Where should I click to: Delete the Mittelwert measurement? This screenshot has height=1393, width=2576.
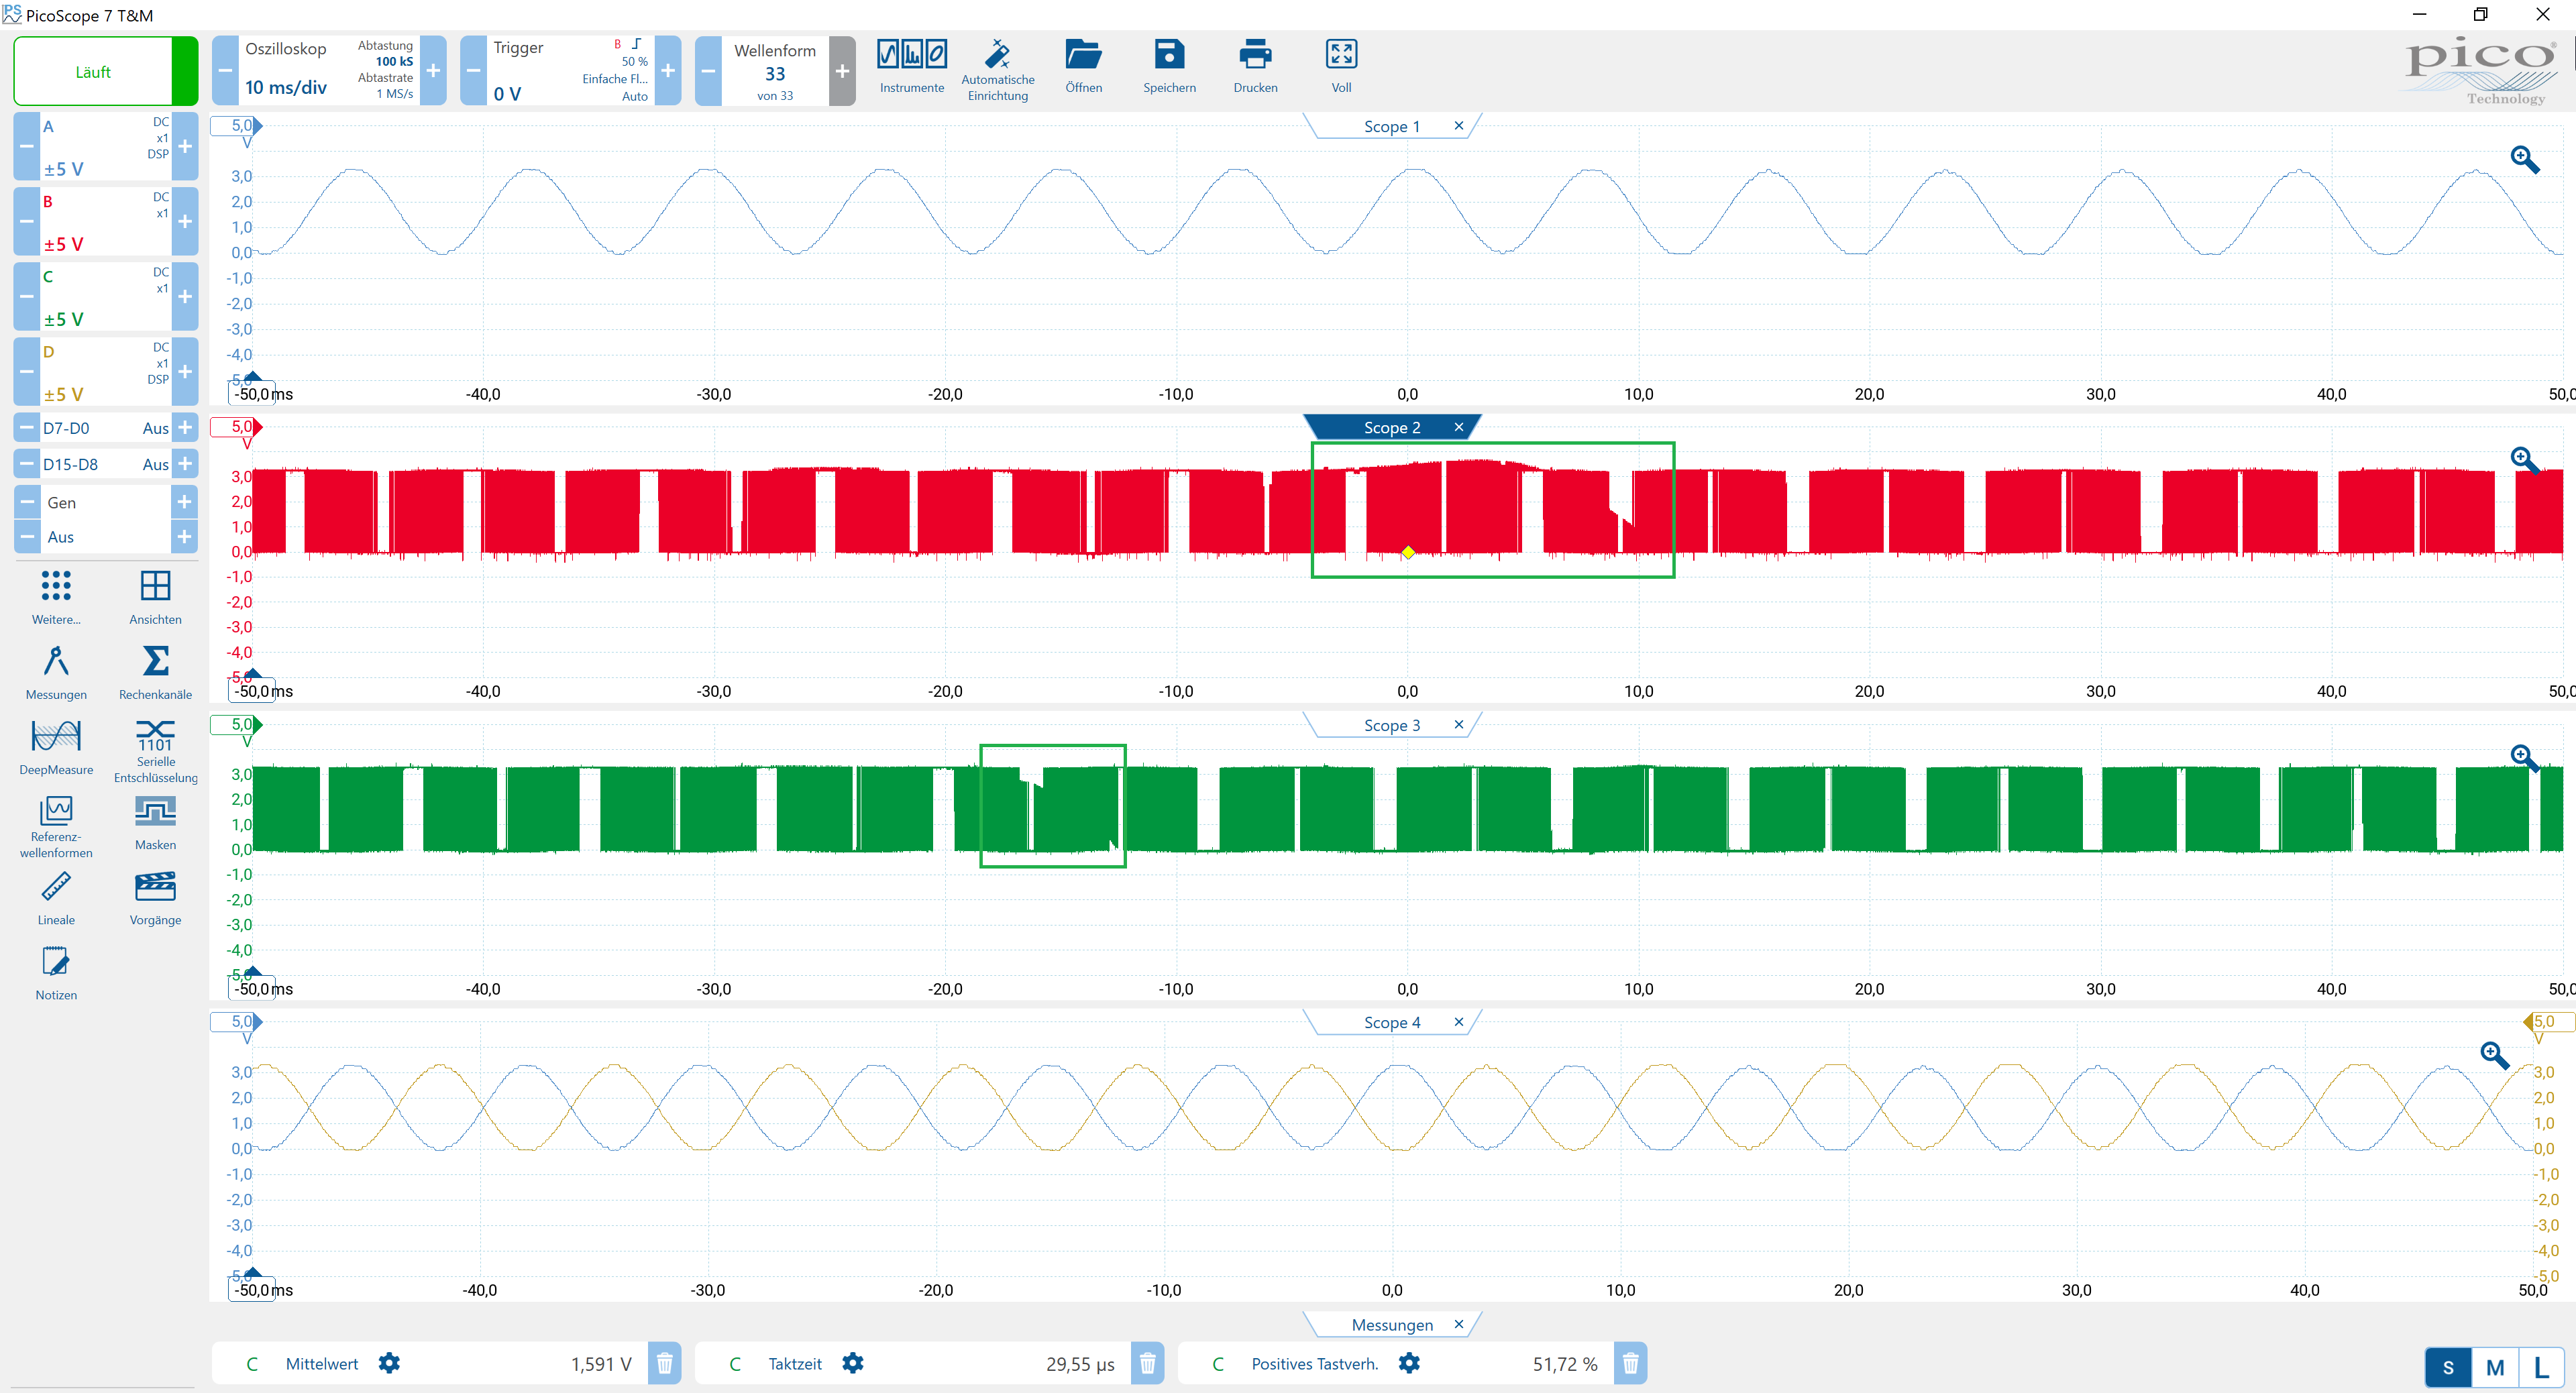click(x=664, y=1363)
